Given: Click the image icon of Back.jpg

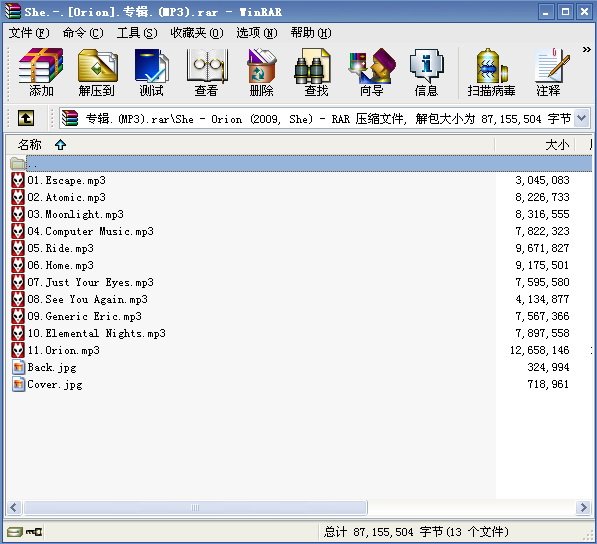Looking at the screenshot, I should click(18, 367).
